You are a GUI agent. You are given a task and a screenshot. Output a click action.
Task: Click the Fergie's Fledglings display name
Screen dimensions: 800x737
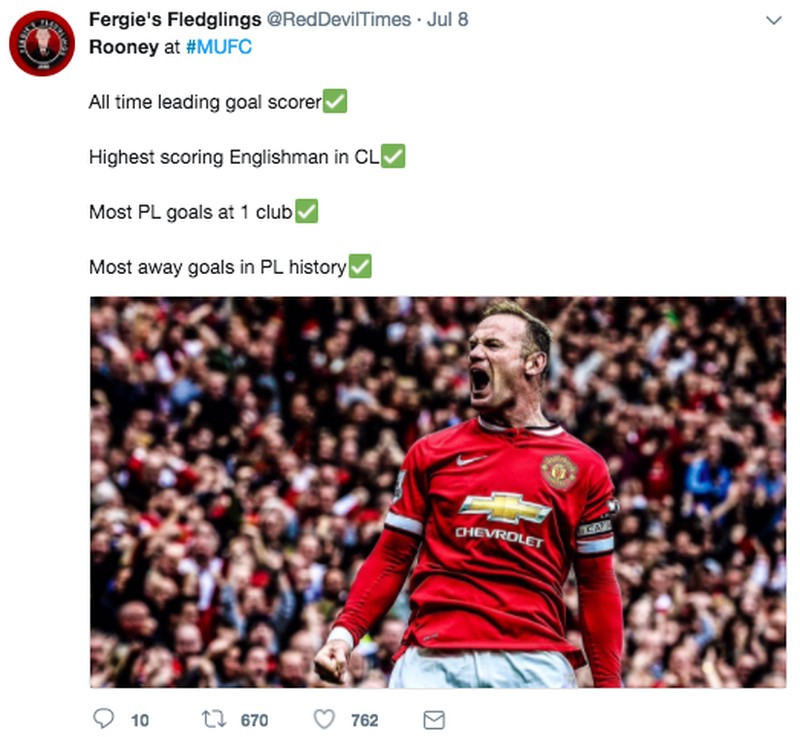point(175,19)
